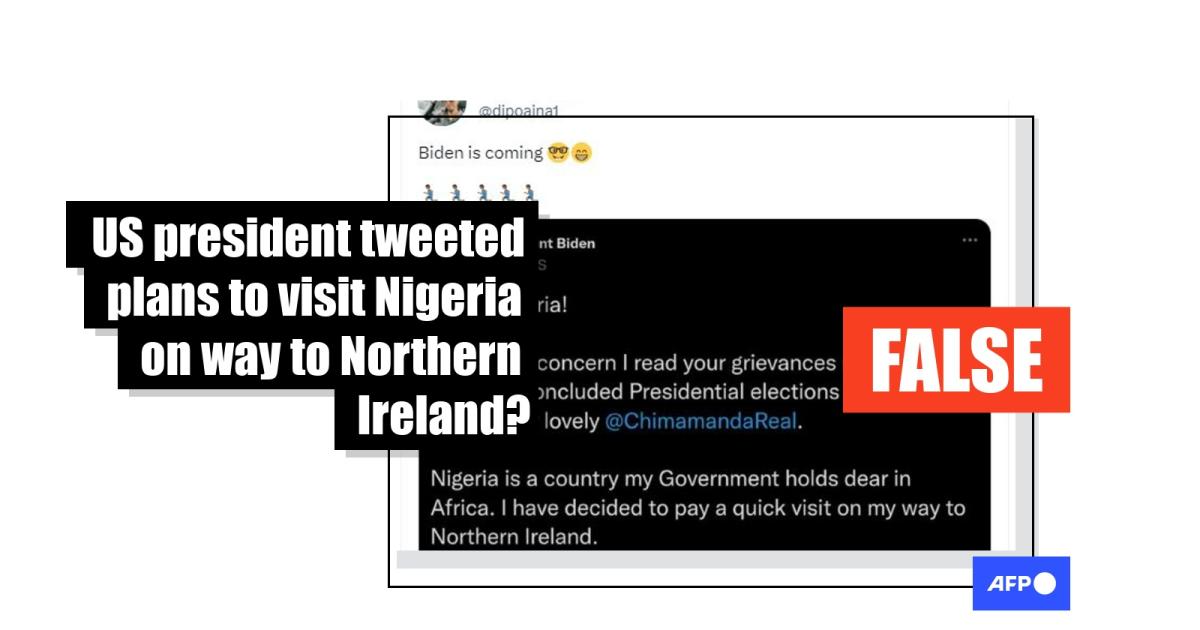This screenshot has width=1200, height=630.
Task: Click the red FALSE label
Action: (x=956, y=360)
